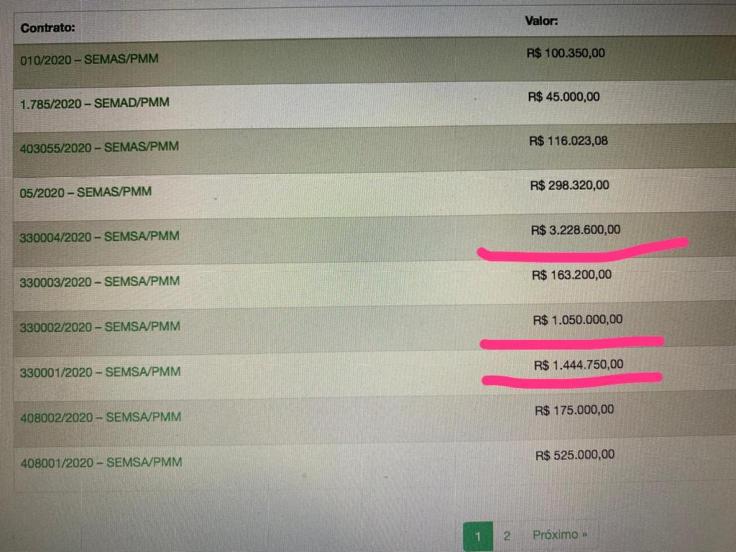736x552 pixels.
Task: Click the R$ 3.228.600,00 value cell
Action: [582, 231]
